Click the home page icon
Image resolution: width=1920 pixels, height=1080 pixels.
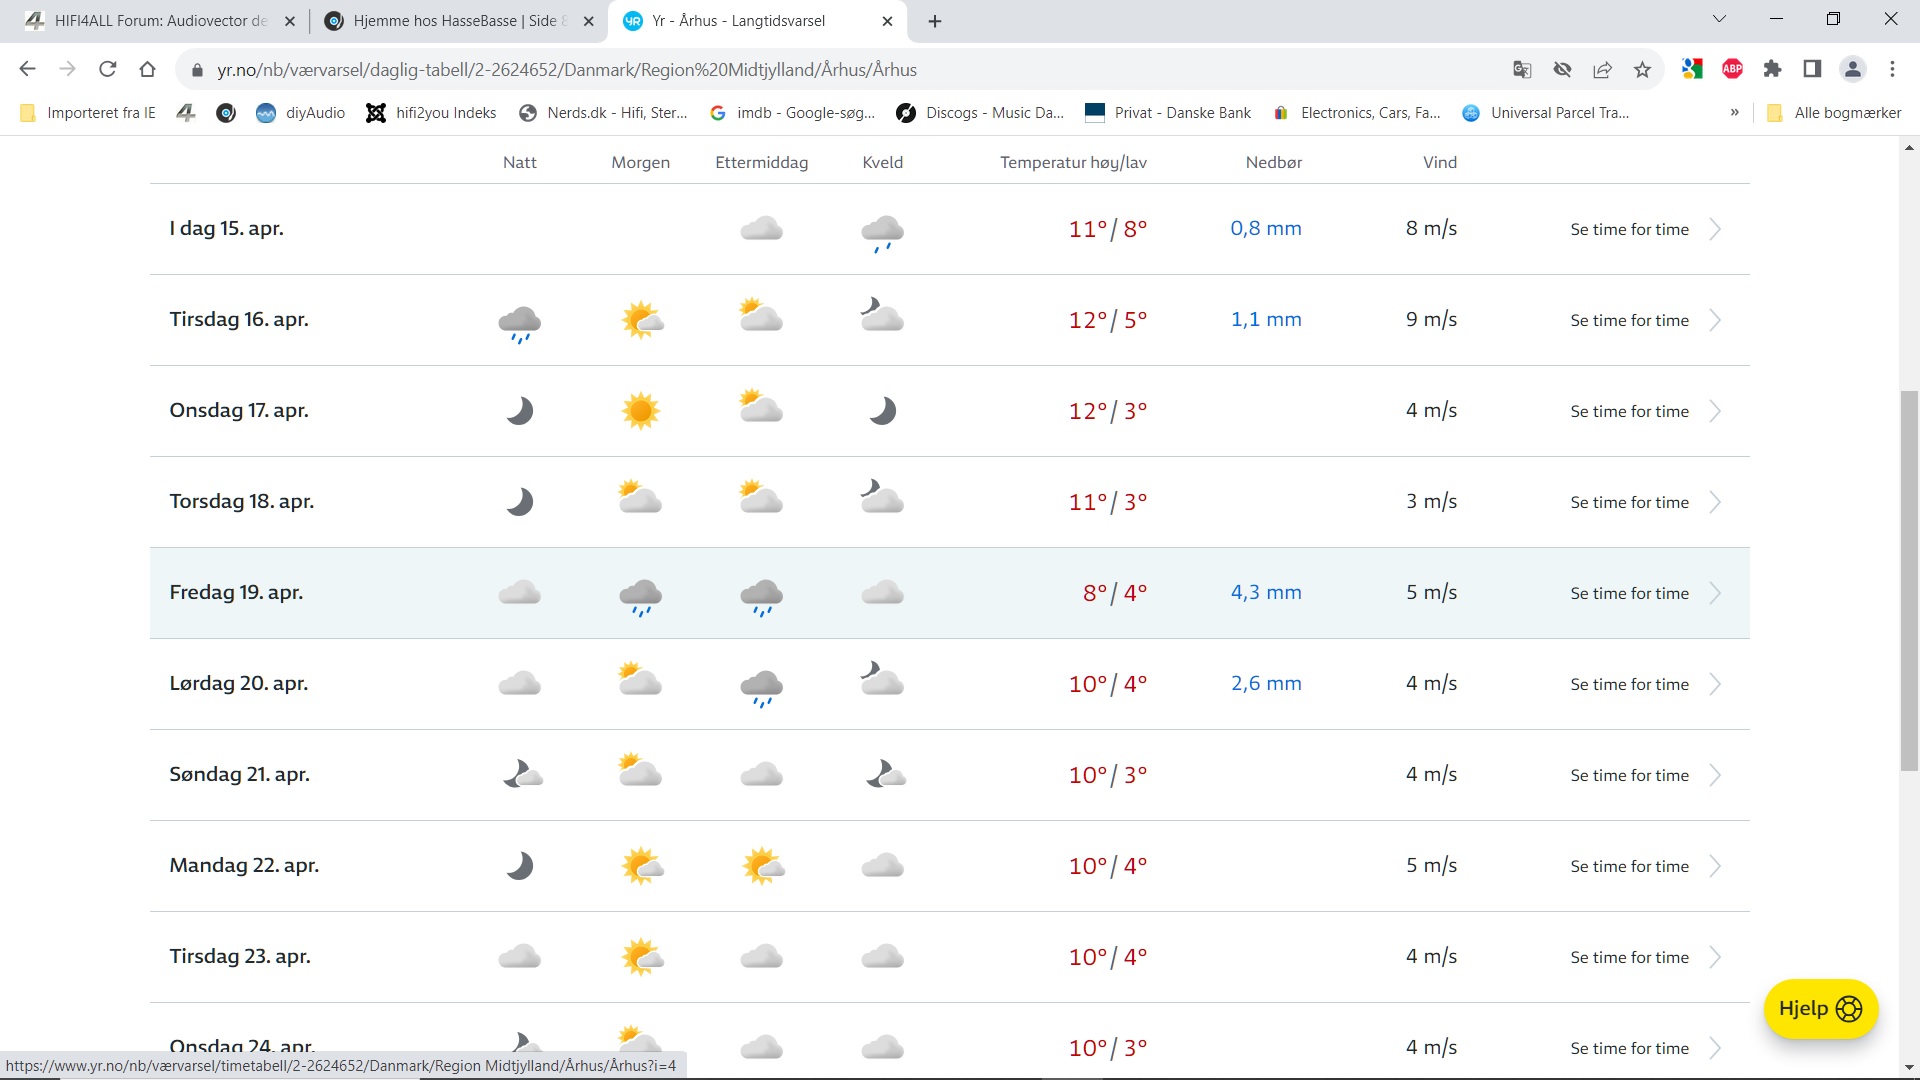point(147,69)
